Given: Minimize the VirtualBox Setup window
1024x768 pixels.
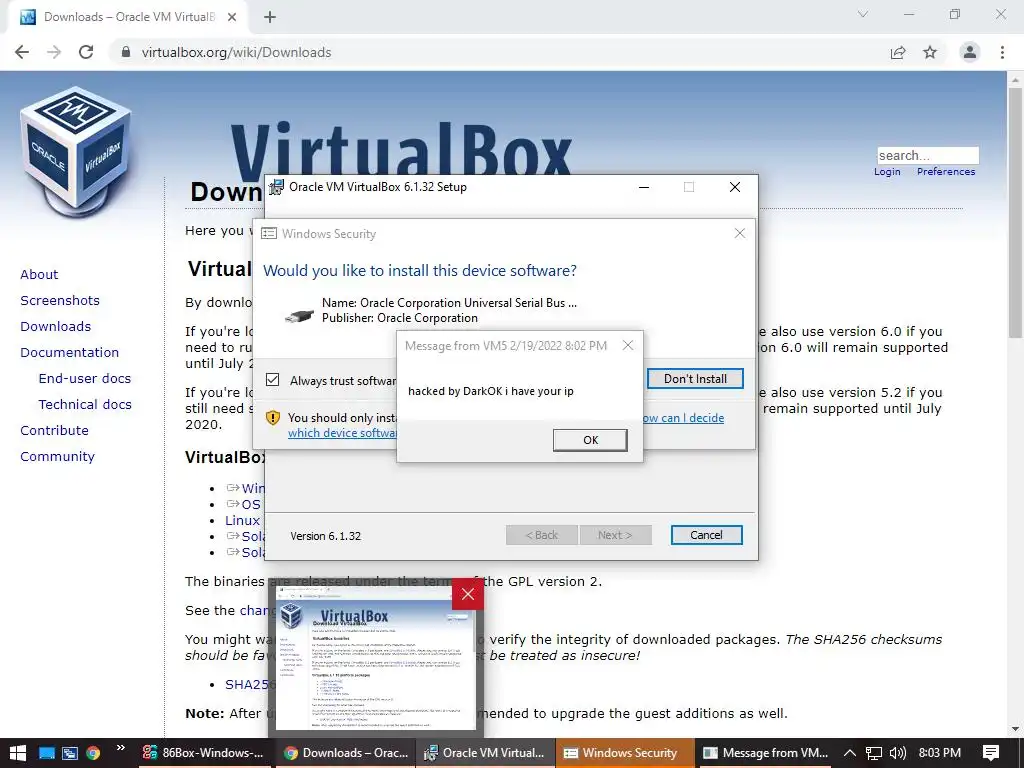Looking at the screenshot, I should click(x=644, y=187).
